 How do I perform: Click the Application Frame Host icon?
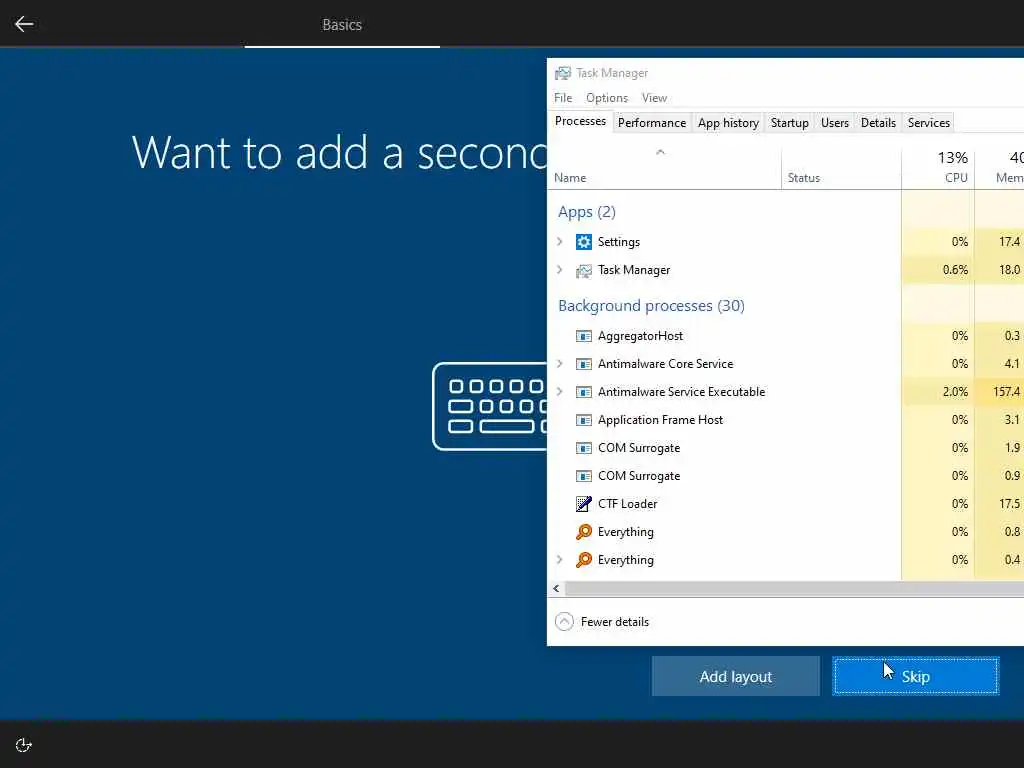tap(583, 420)
